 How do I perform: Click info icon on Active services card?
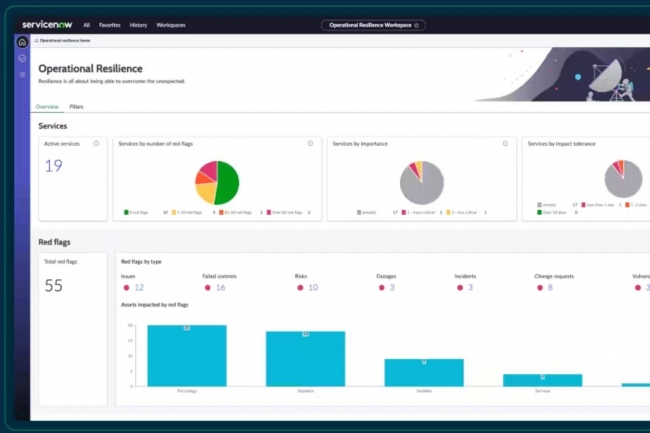(96, 143)
